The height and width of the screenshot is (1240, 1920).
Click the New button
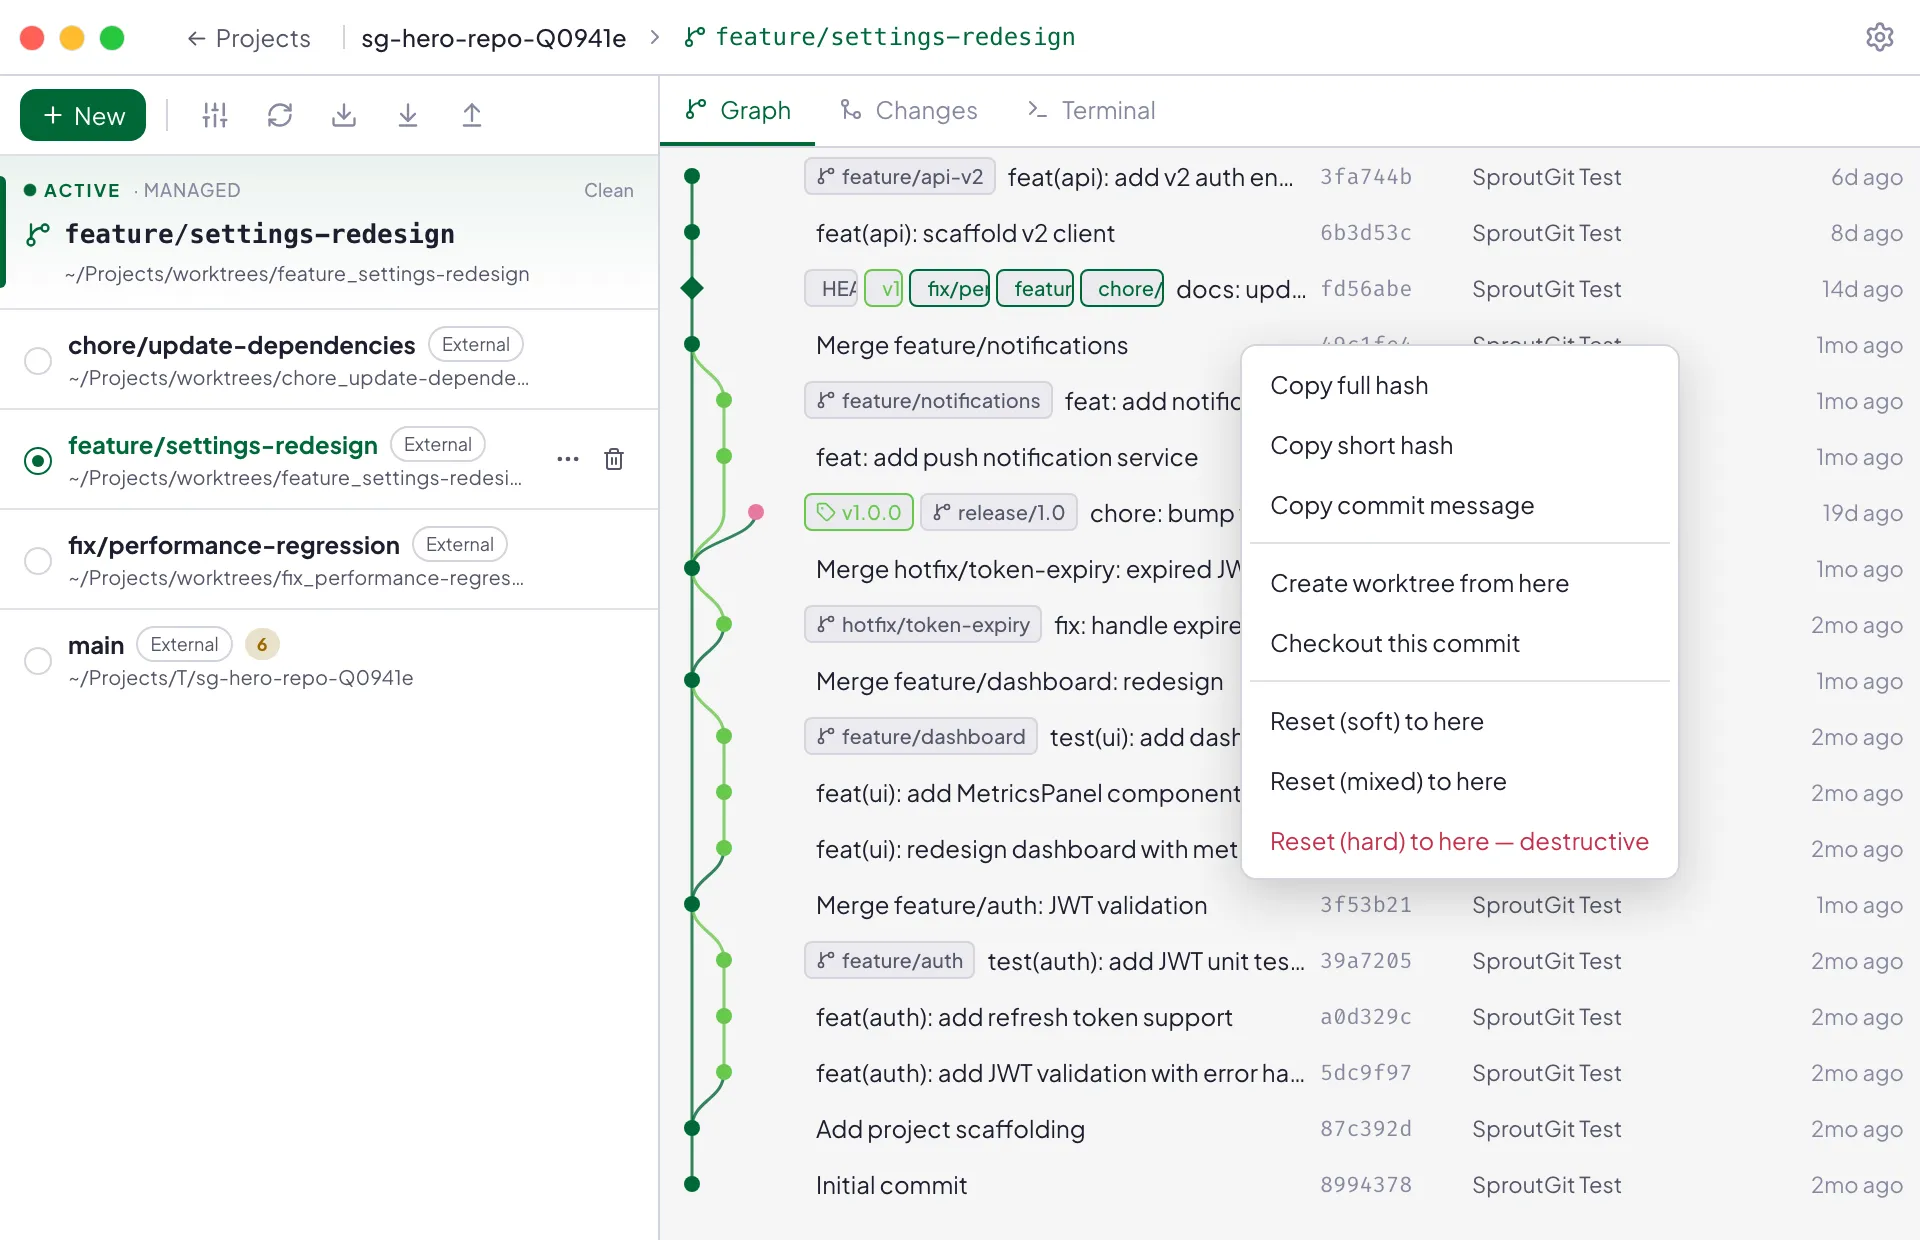coord(83,115)
